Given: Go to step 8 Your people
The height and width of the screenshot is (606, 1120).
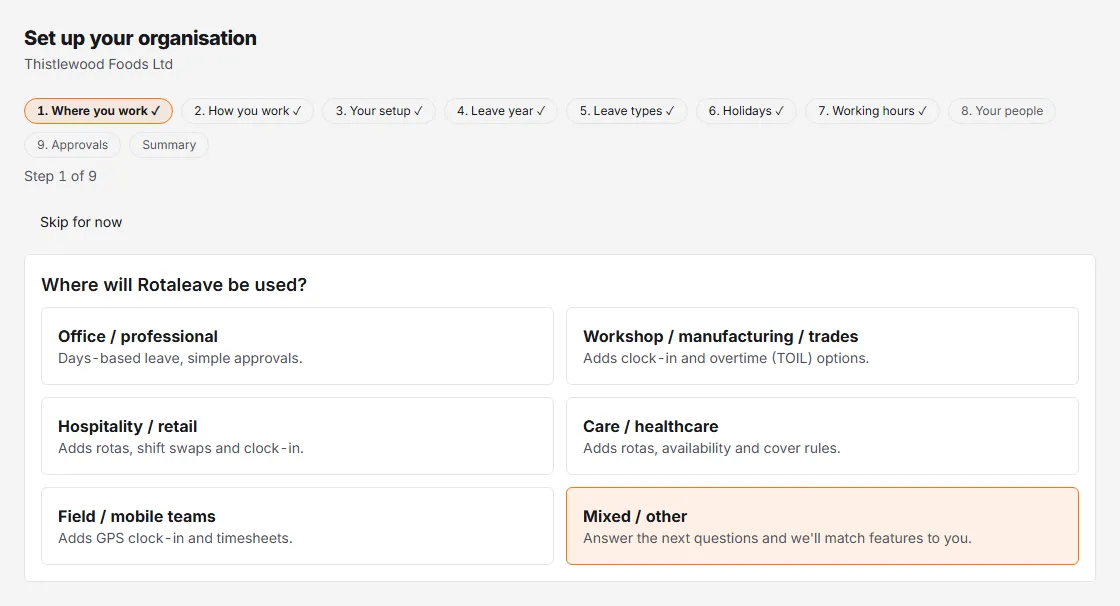Looking at the screenshot, I should pos(1001,111).
